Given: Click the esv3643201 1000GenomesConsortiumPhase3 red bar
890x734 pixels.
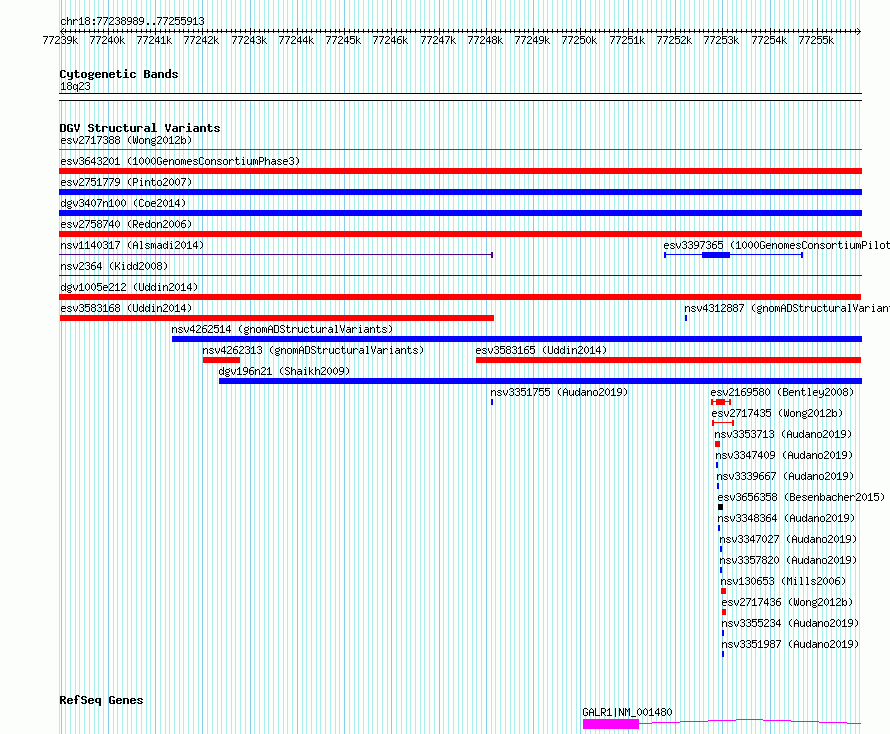Looking at the screenshot, I should coord(460,171).
